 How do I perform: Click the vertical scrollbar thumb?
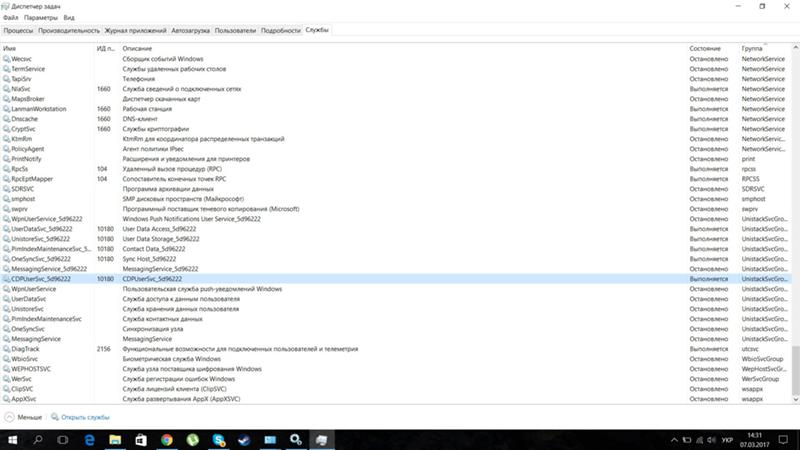(795, 370)
